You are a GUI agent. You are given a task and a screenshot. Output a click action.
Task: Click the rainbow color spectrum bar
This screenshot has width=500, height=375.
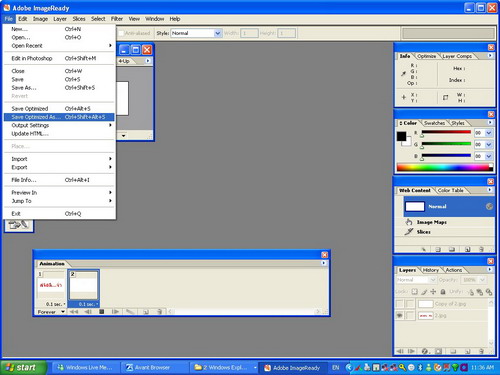point(445,167)
